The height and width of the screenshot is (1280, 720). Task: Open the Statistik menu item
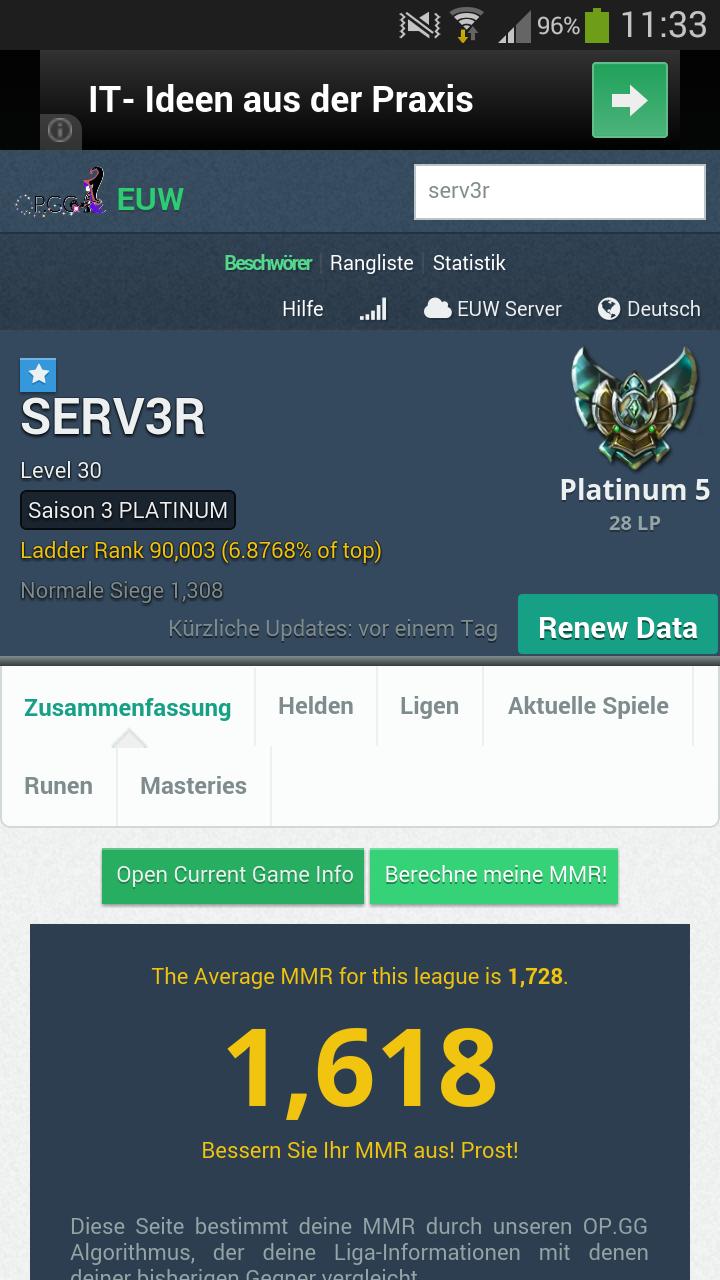tap(469, 263)
